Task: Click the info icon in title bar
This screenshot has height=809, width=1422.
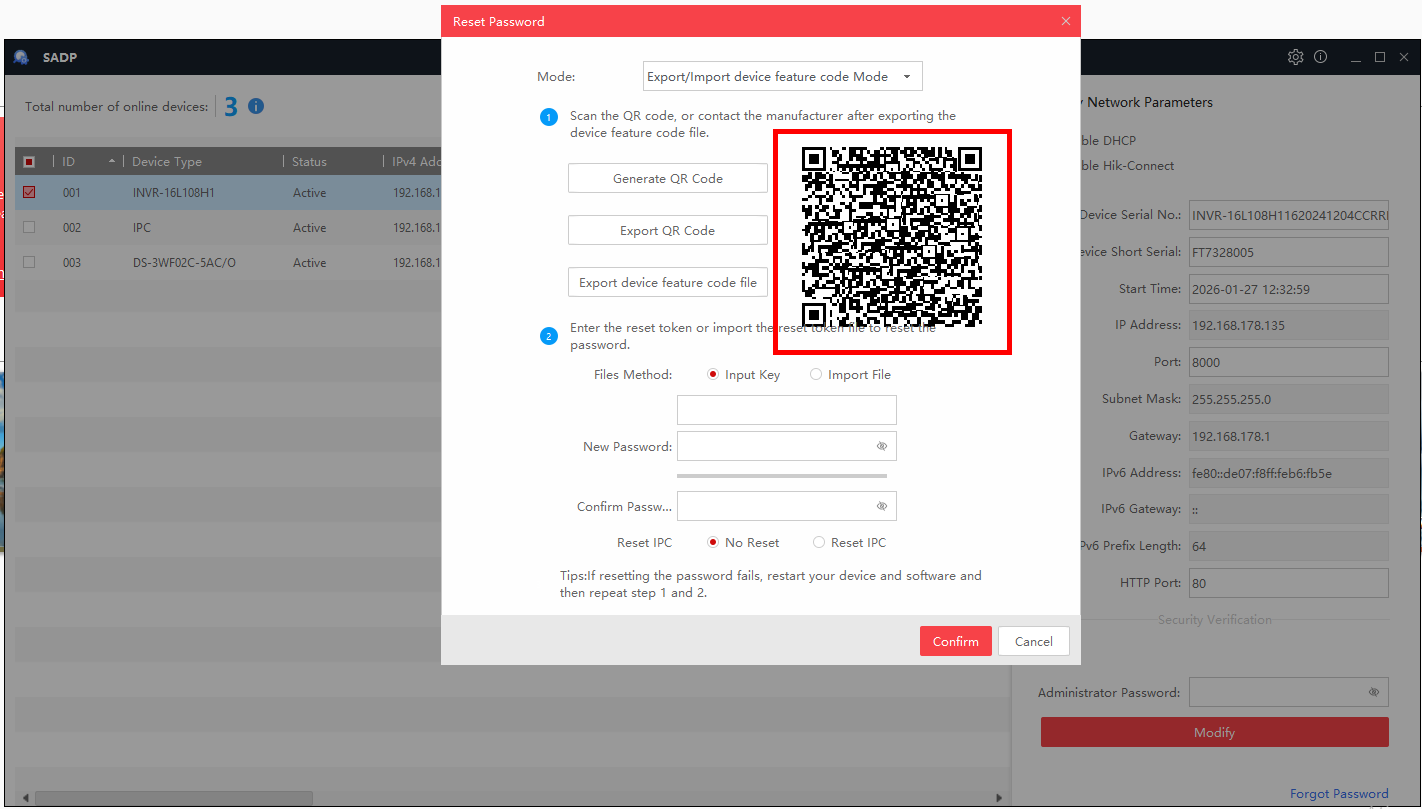Action: pyautogui.click(x=1321, y=57)
